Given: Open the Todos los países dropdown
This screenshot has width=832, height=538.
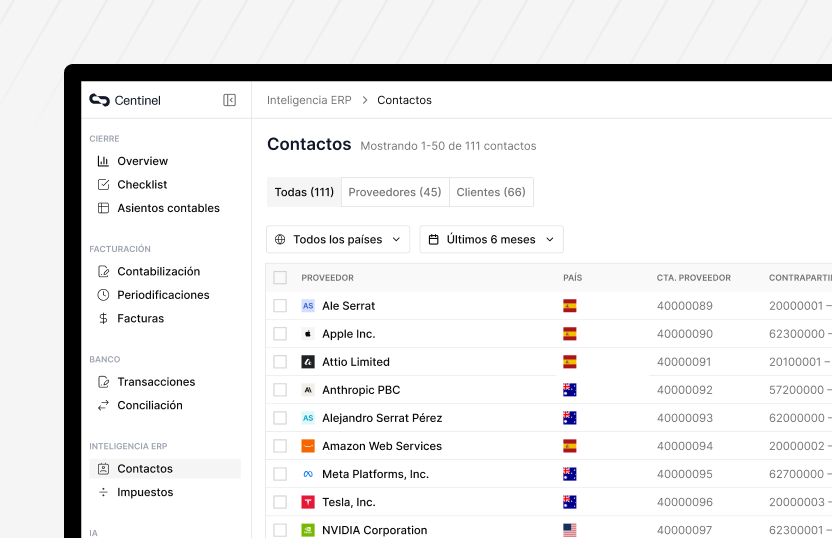Looking at the screenshot, I should coord(338,239).
